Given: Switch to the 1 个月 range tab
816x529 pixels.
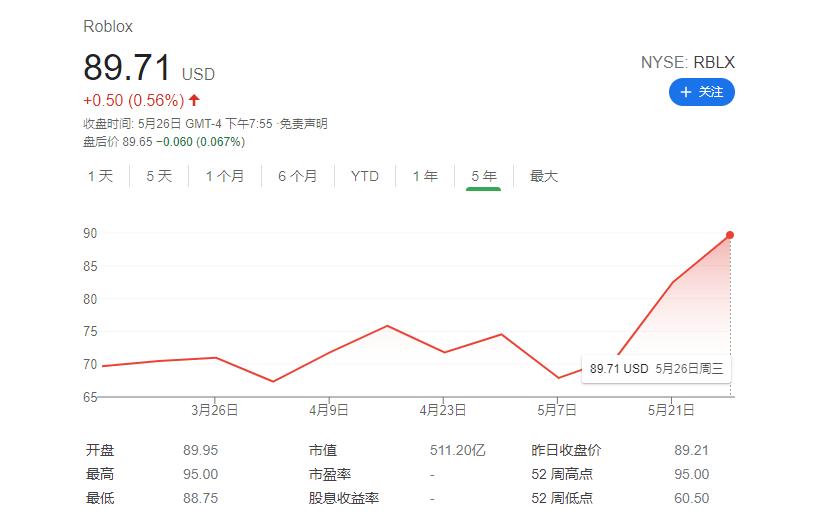Looking at the screenshot, I should [x=225, y=176].
